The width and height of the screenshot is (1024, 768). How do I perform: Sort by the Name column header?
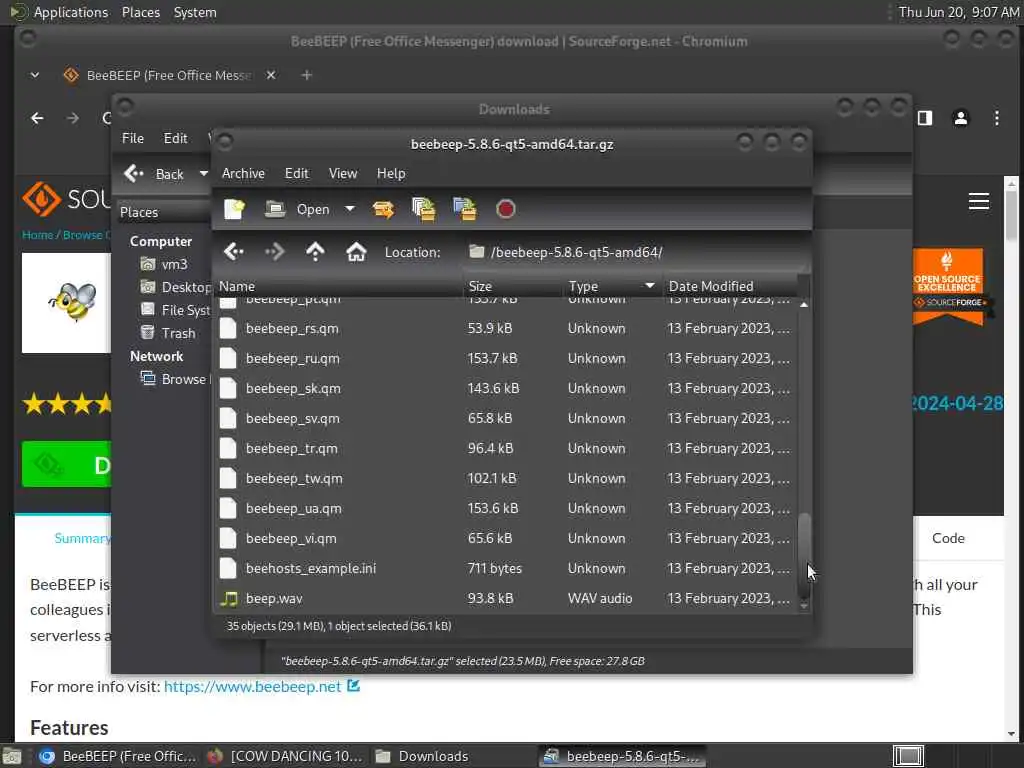tap(338, 286)
